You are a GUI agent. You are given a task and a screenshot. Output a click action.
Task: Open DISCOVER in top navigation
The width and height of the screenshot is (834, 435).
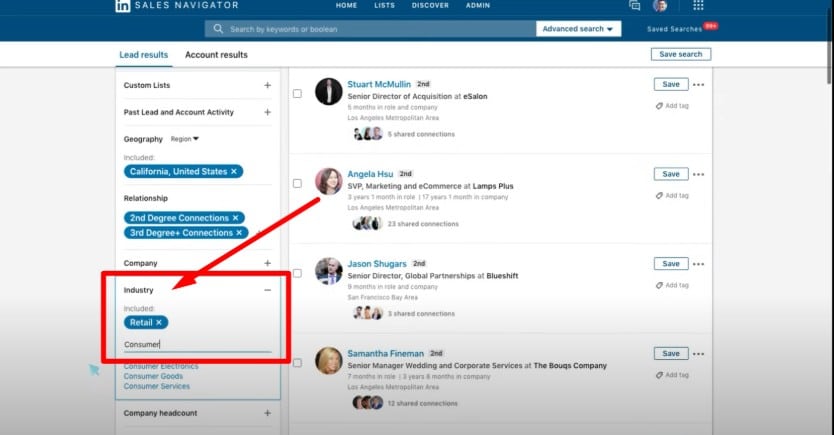point(430,5)
